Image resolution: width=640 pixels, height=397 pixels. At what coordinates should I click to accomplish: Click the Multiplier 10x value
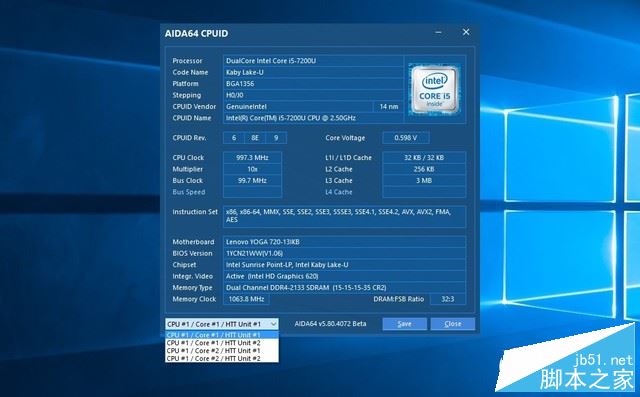252,169
